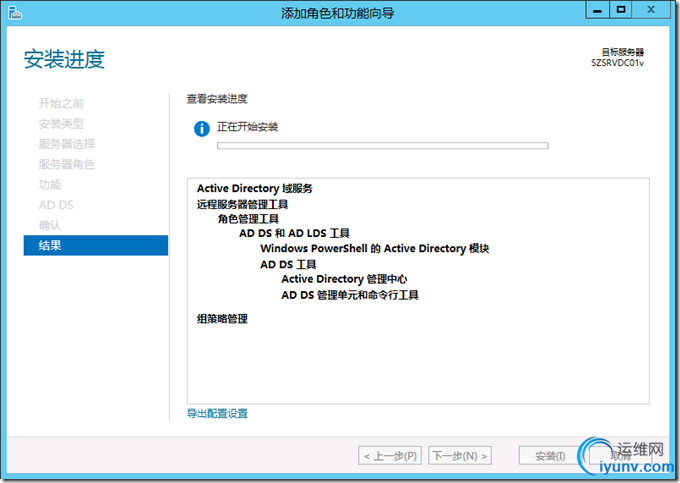
Task: Click the 正在开始安装 status text
Action: point(247,127)
